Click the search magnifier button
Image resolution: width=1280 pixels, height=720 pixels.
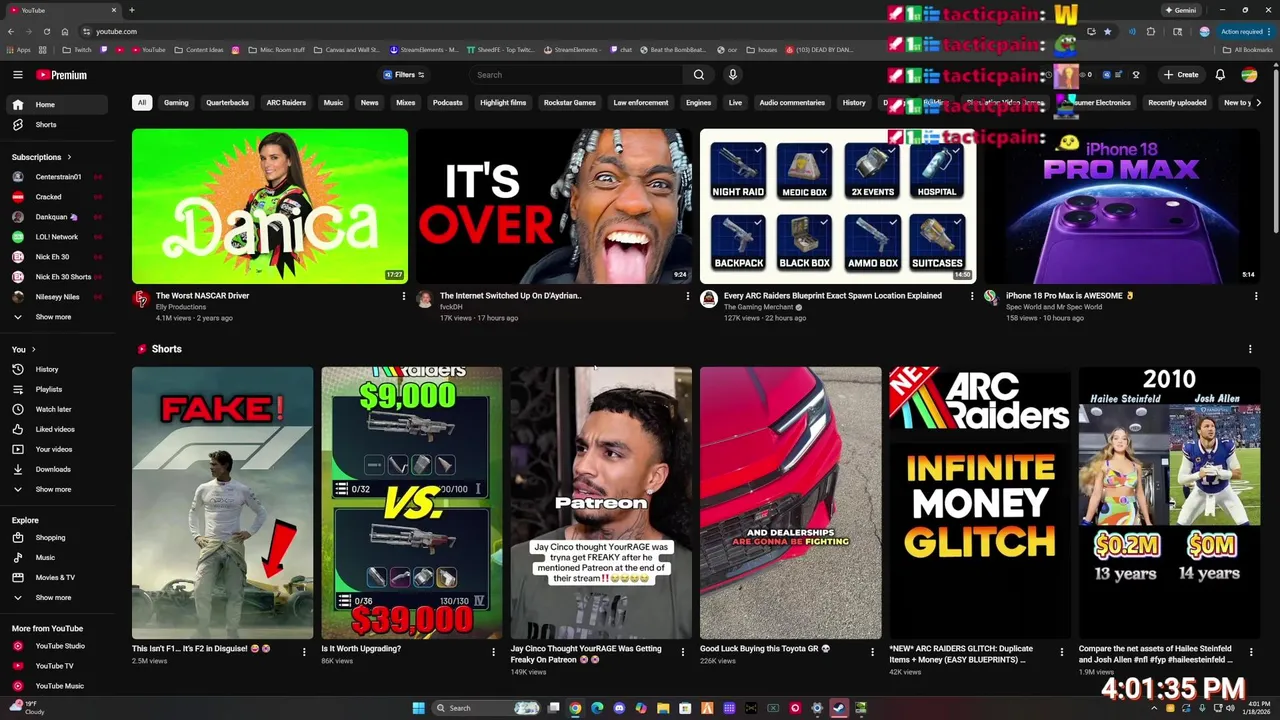(699, 75)
